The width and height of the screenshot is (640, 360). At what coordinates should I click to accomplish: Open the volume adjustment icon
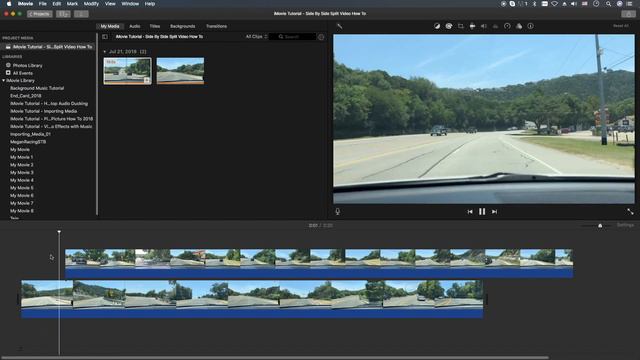point(484,26)
